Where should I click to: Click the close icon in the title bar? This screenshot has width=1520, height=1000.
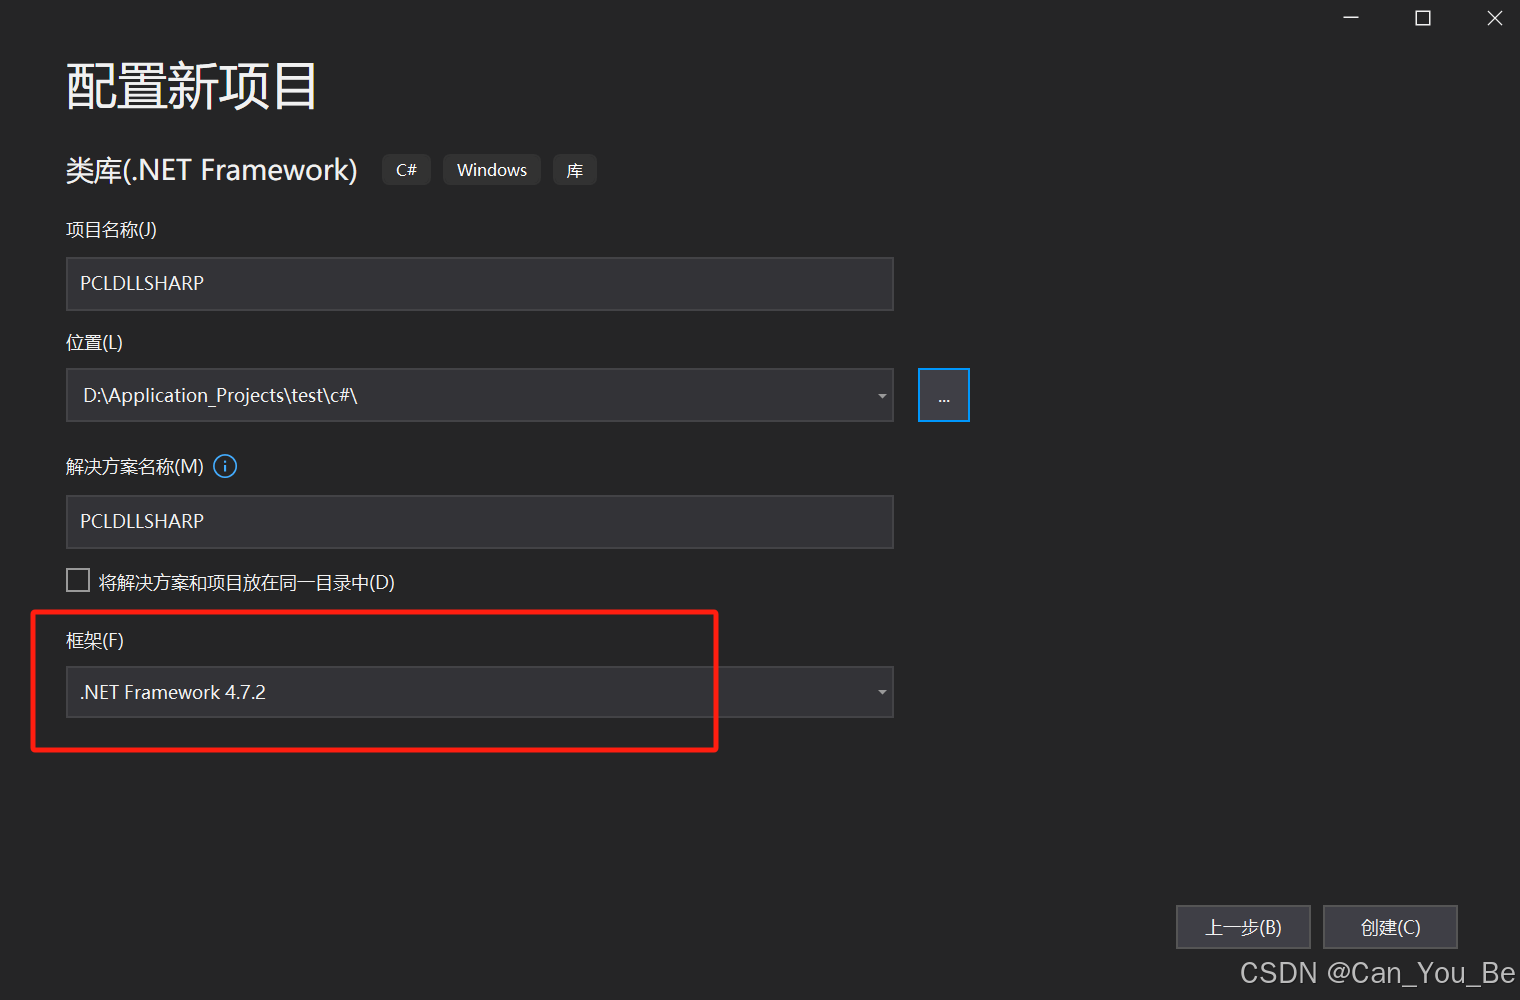tap(1494, 17)
